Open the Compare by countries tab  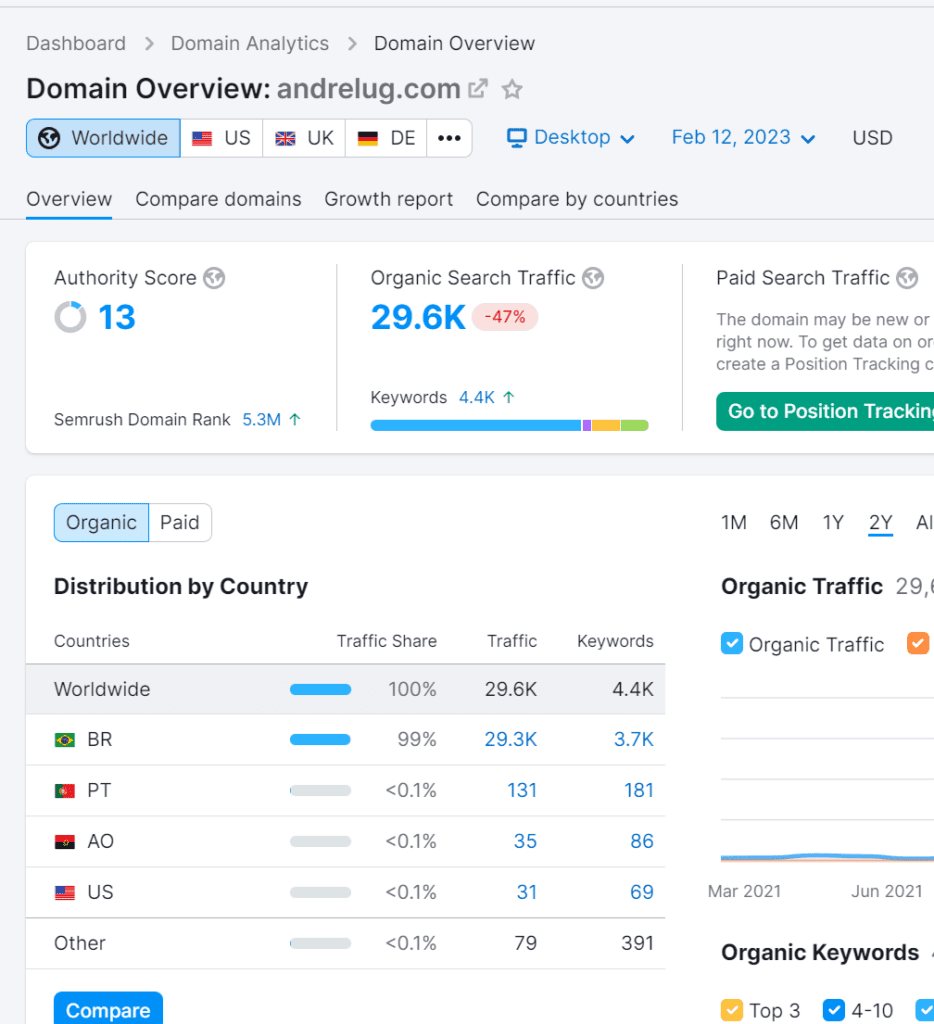[x=577, y=199]
